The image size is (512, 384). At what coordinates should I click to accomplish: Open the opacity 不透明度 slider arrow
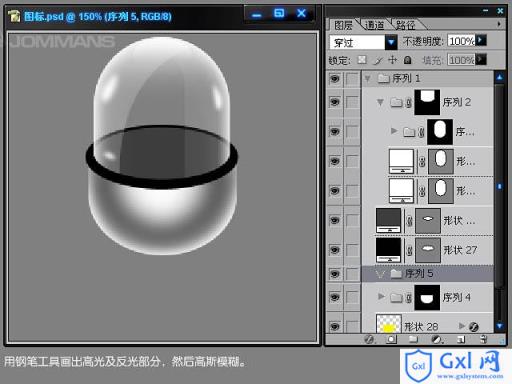coord(481,40)
